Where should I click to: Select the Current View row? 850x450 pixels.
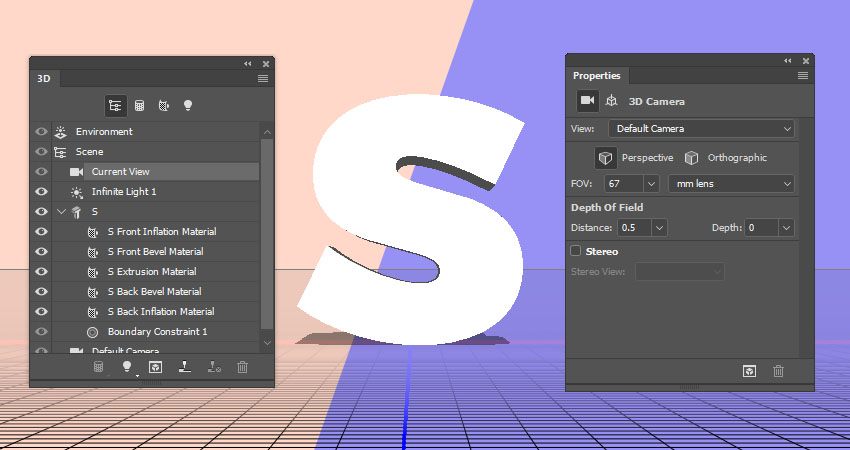tap(156, 172)
